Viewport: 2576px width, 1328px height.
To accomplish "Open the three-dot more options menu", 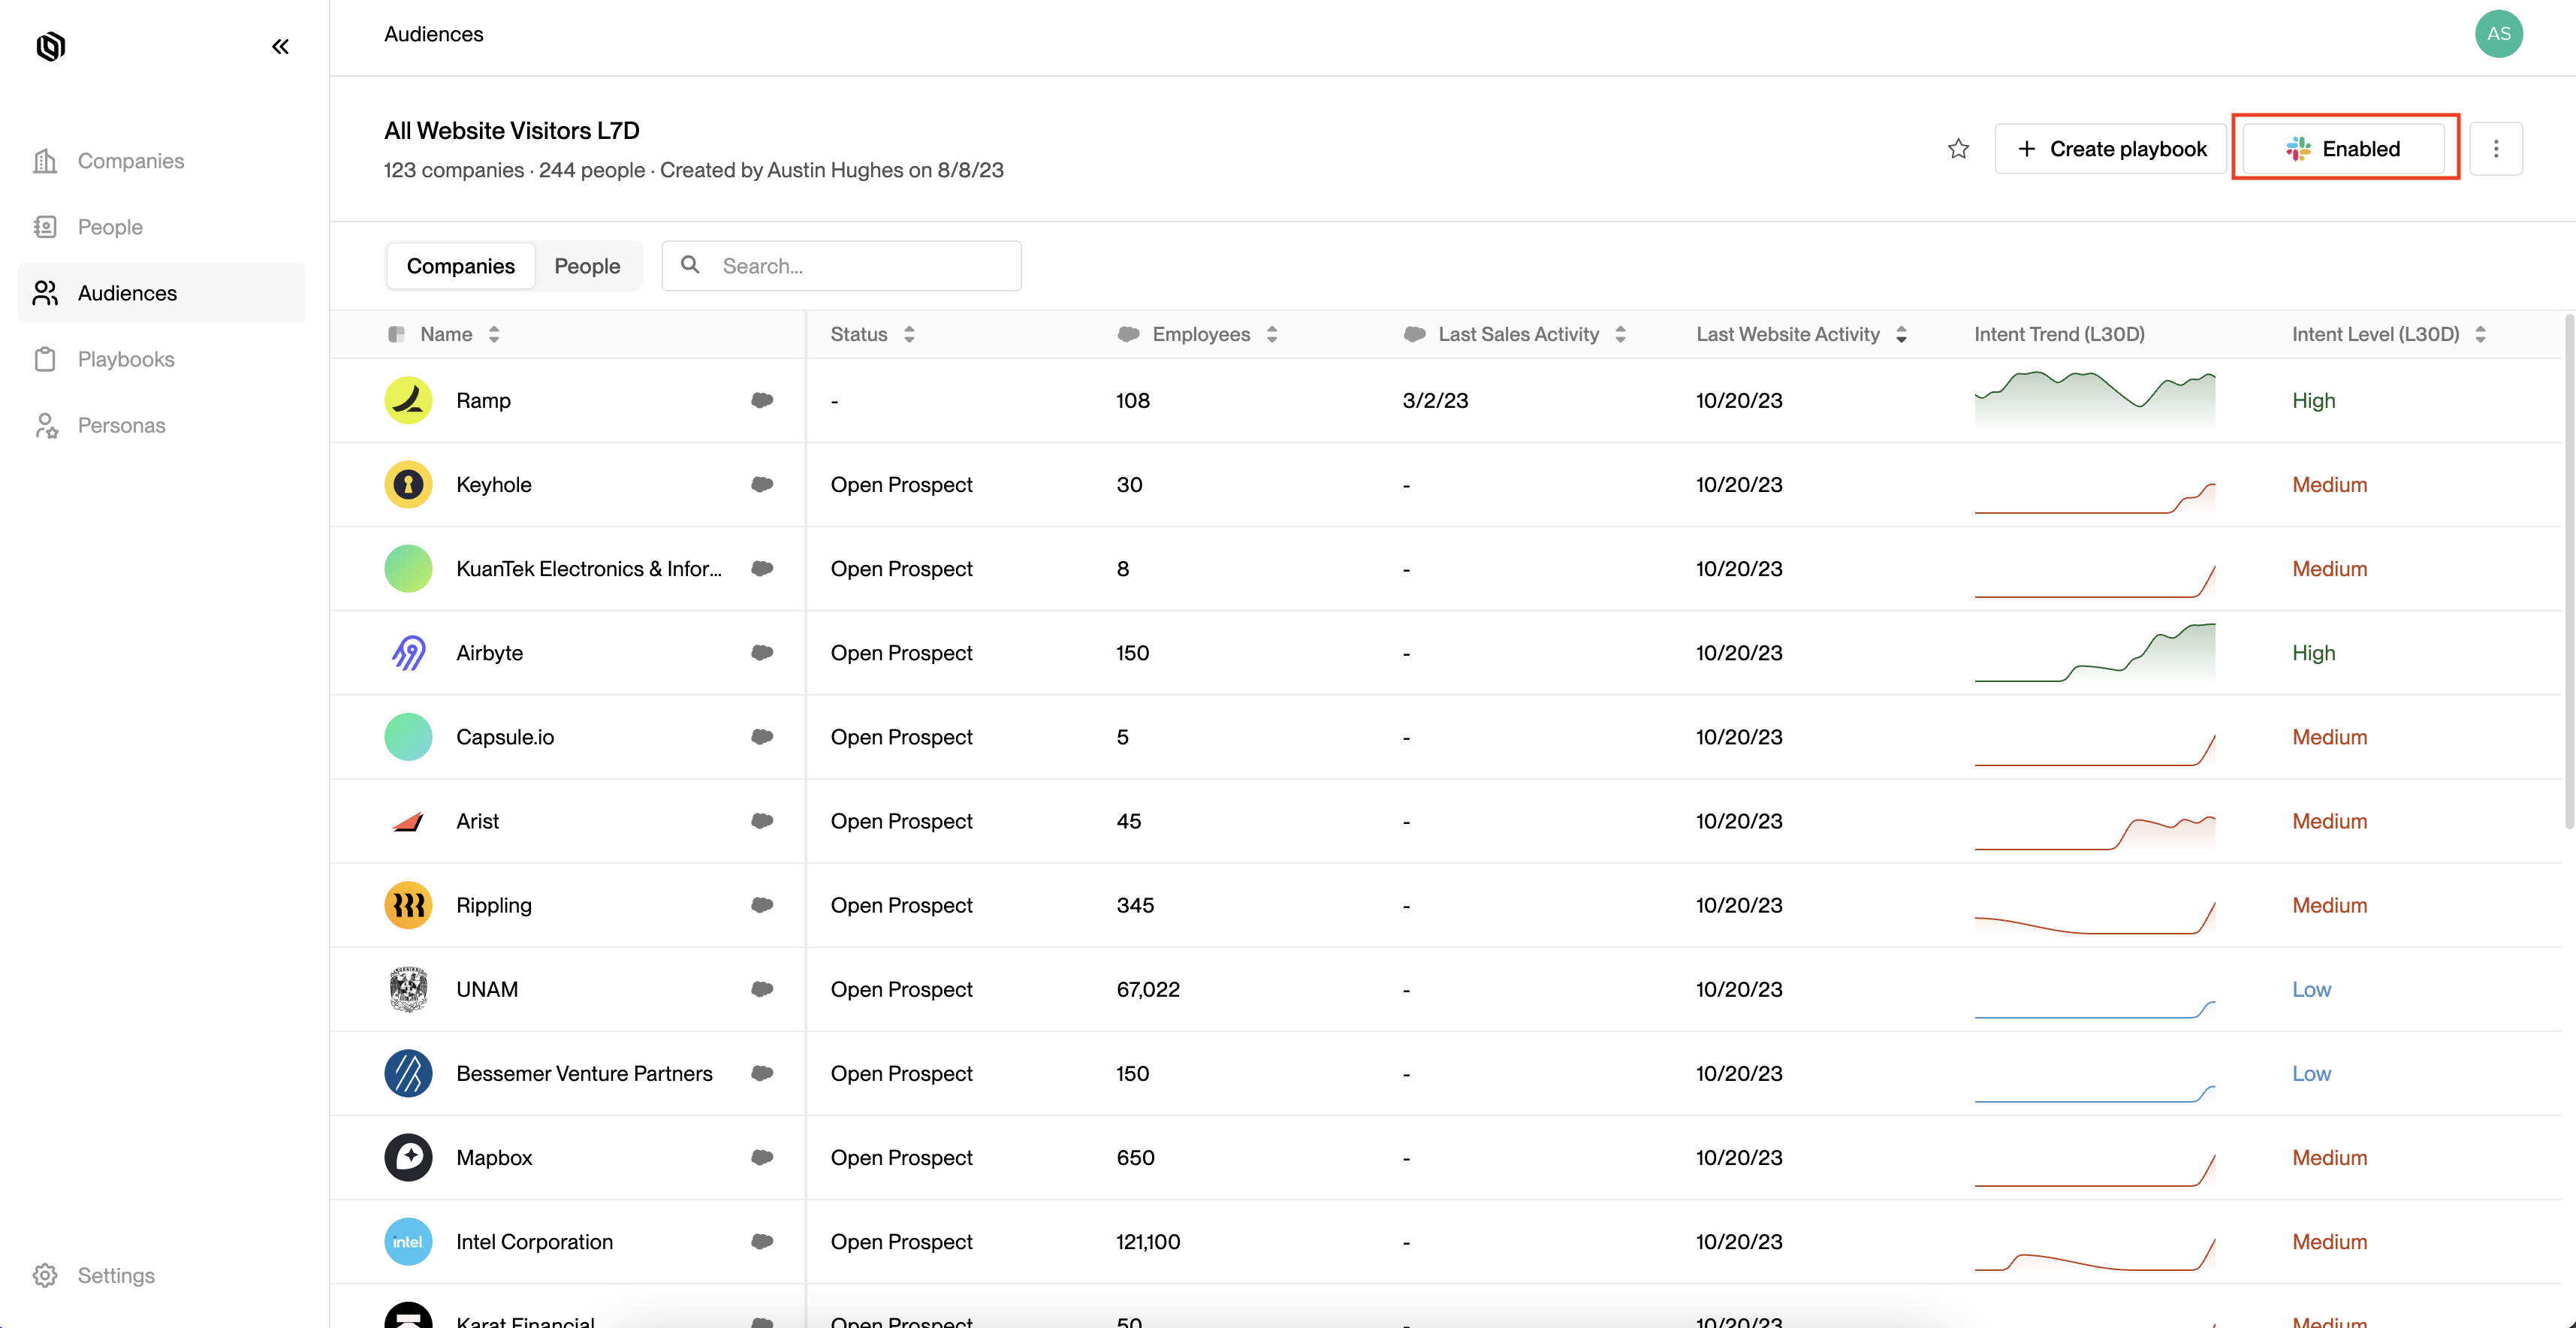I will point(2495,149).
